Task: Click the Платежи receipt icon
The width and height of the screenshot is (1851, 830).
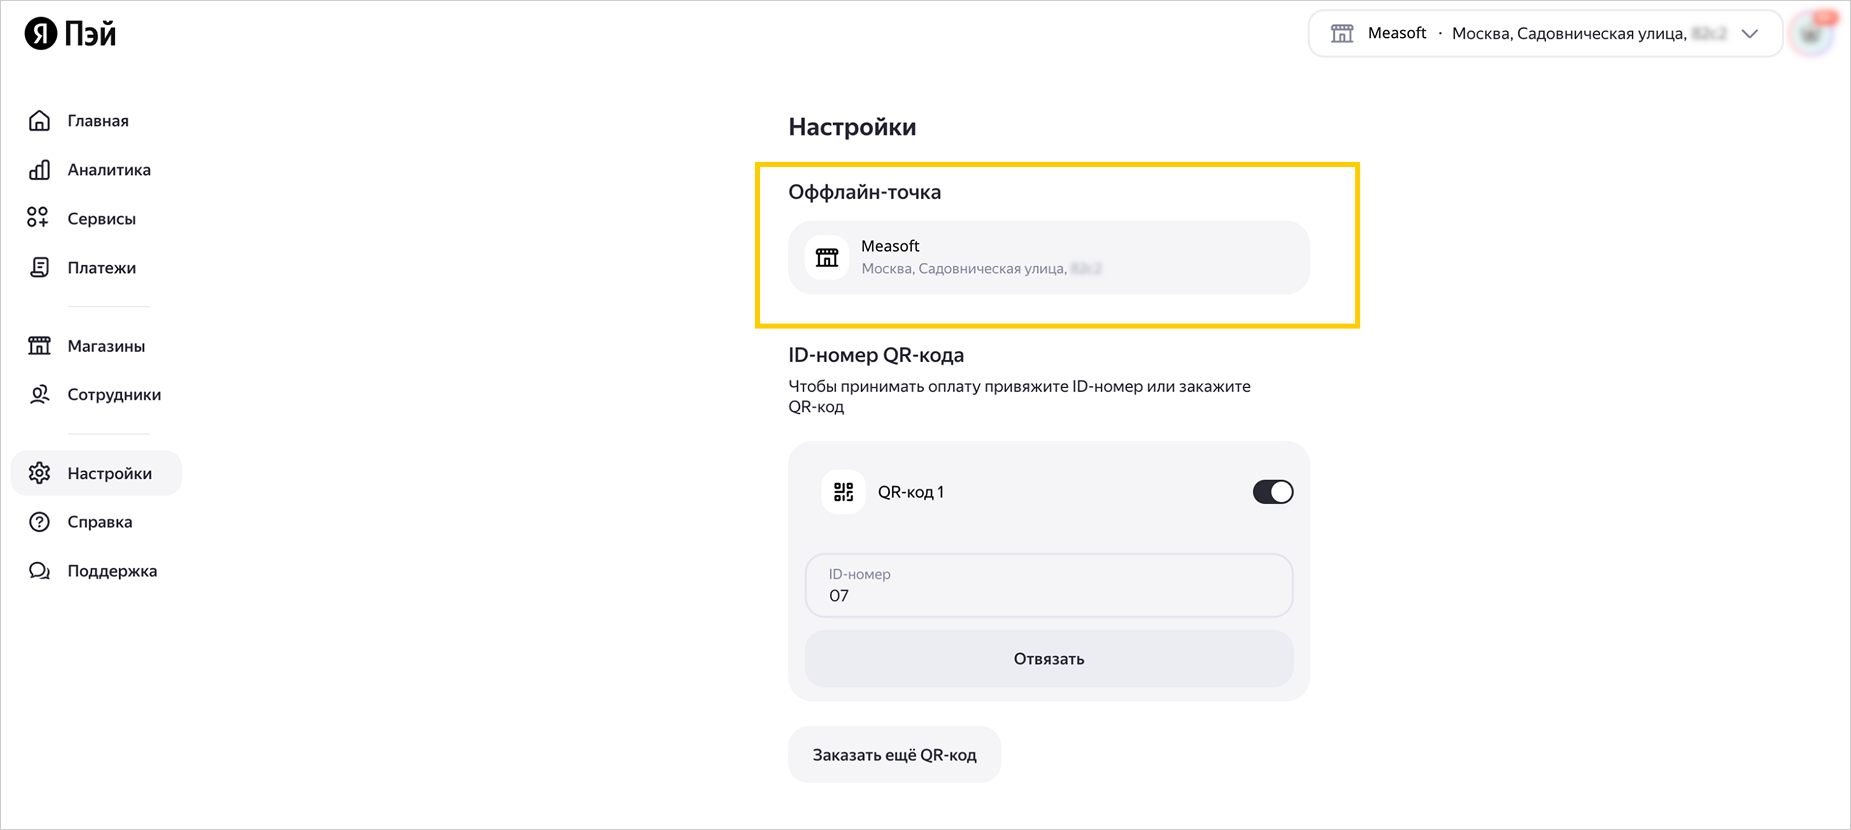Action: point(39,267)
